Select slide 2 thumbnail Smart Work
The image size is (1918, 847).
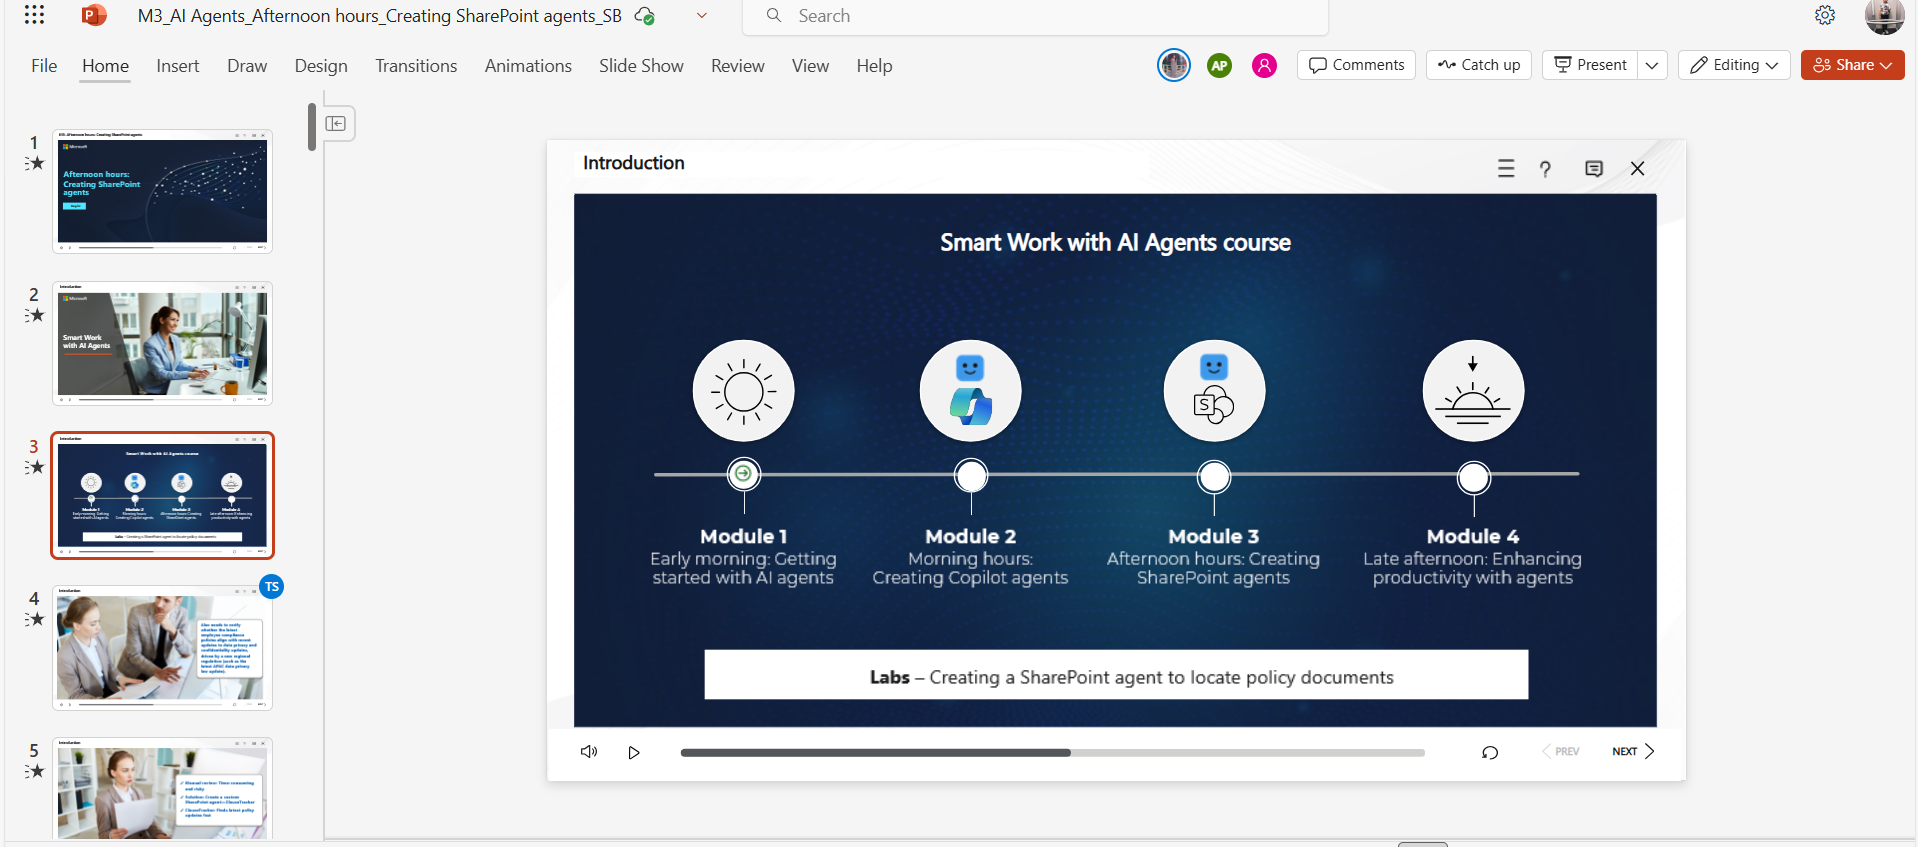(162, 343)
